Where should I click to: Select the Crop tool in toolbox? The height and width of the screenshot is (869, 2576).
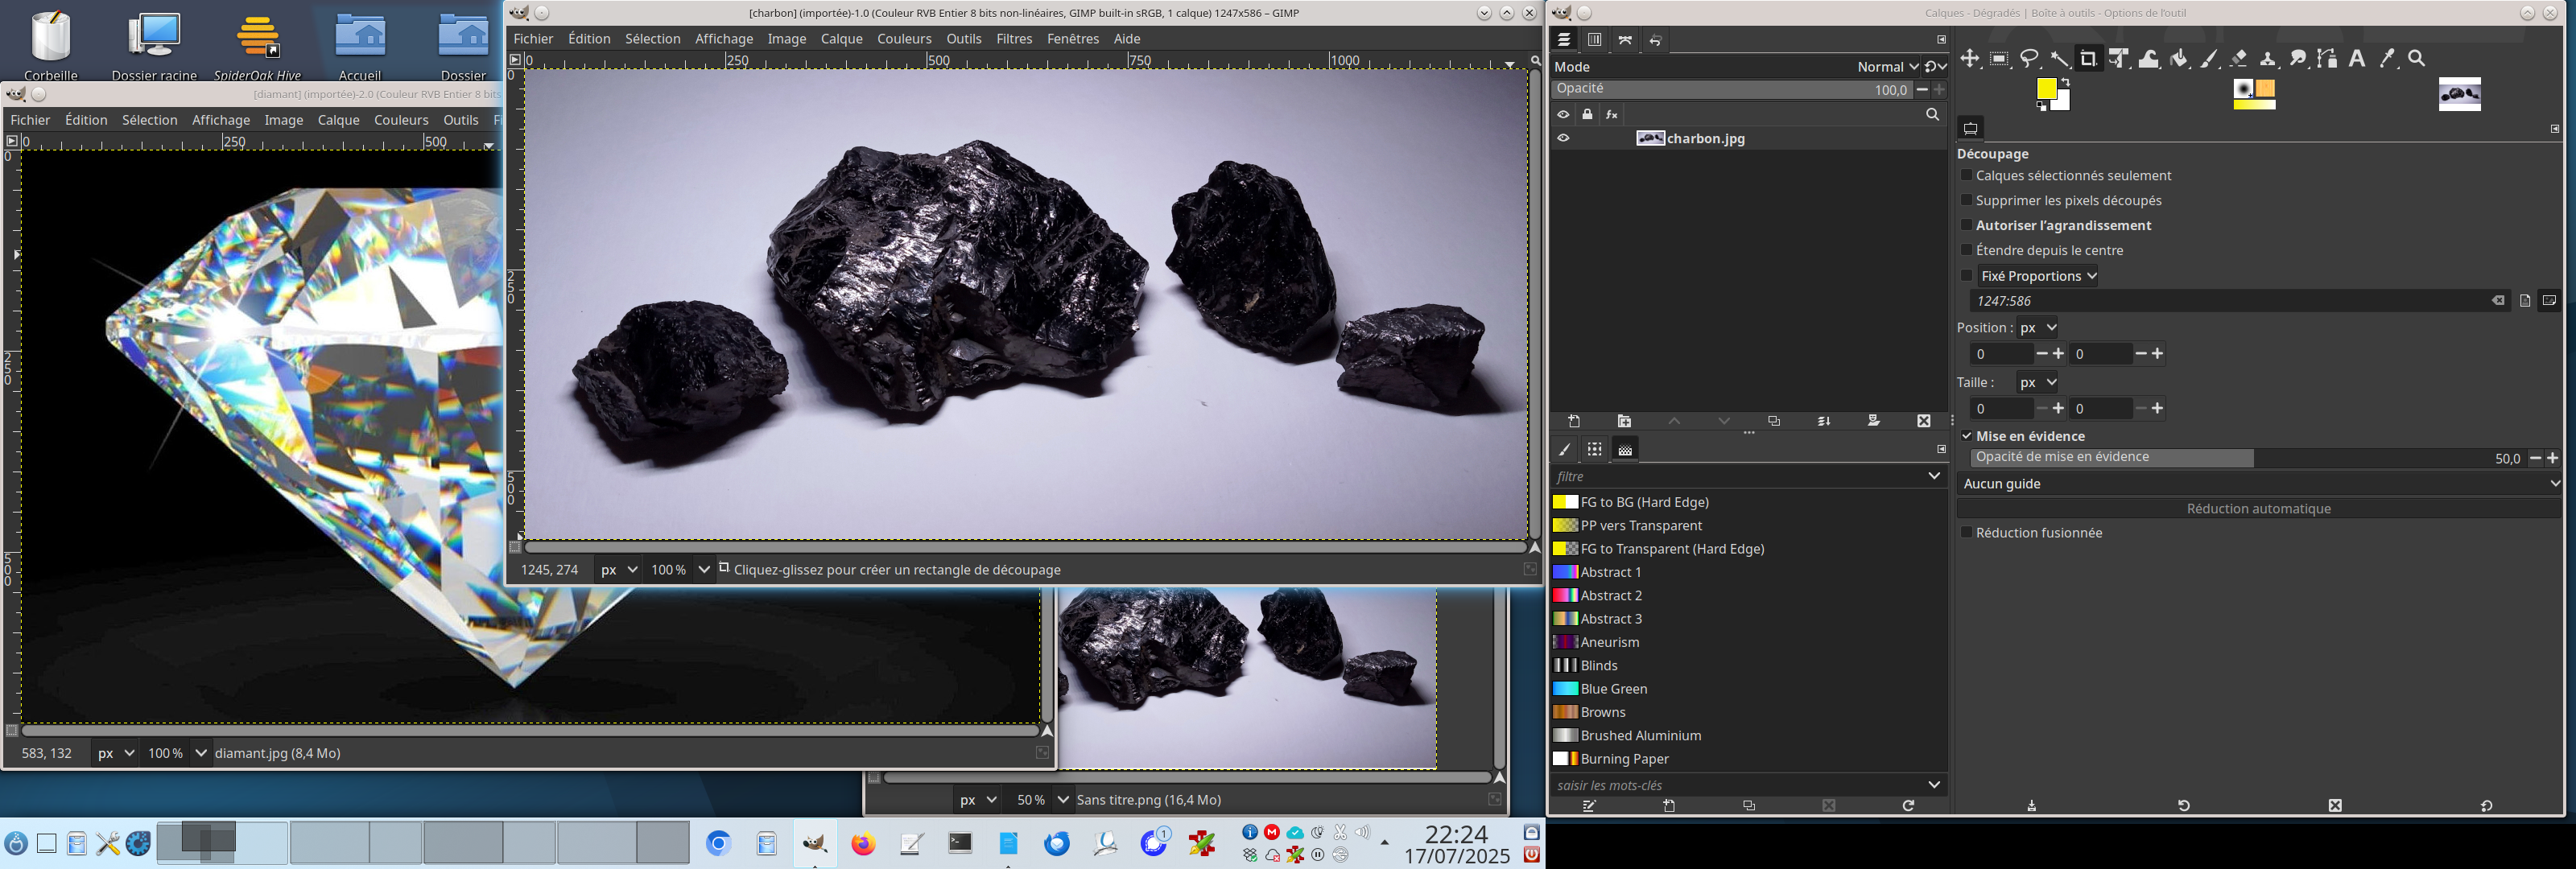(2088, 59)
